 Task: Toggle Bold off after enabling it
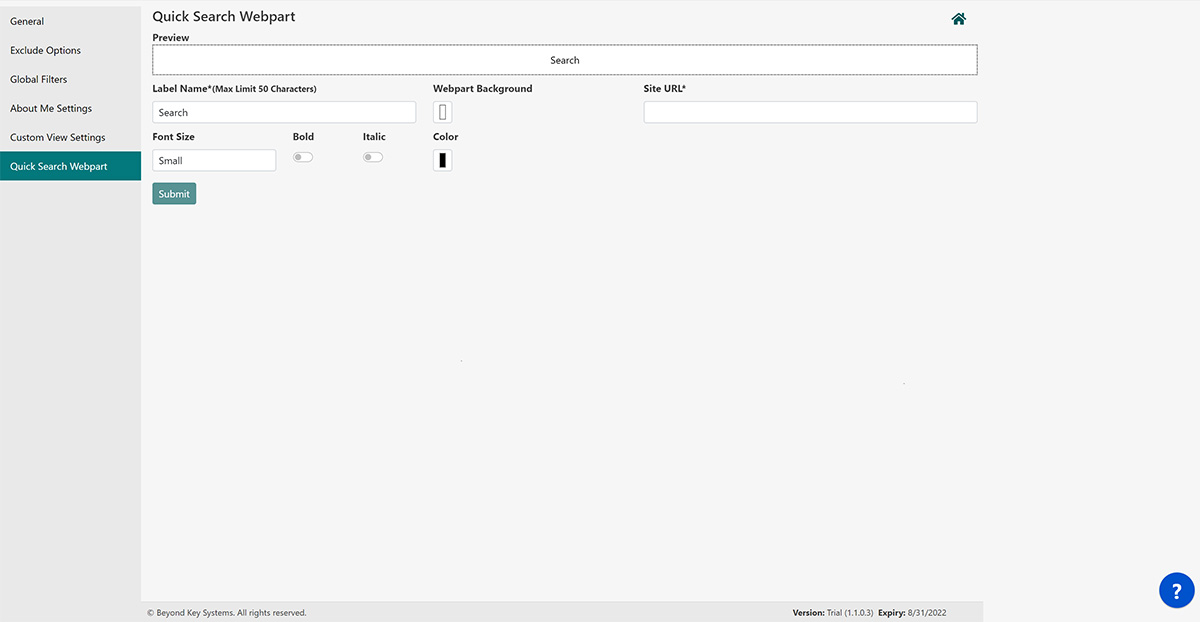click(302, 156)
